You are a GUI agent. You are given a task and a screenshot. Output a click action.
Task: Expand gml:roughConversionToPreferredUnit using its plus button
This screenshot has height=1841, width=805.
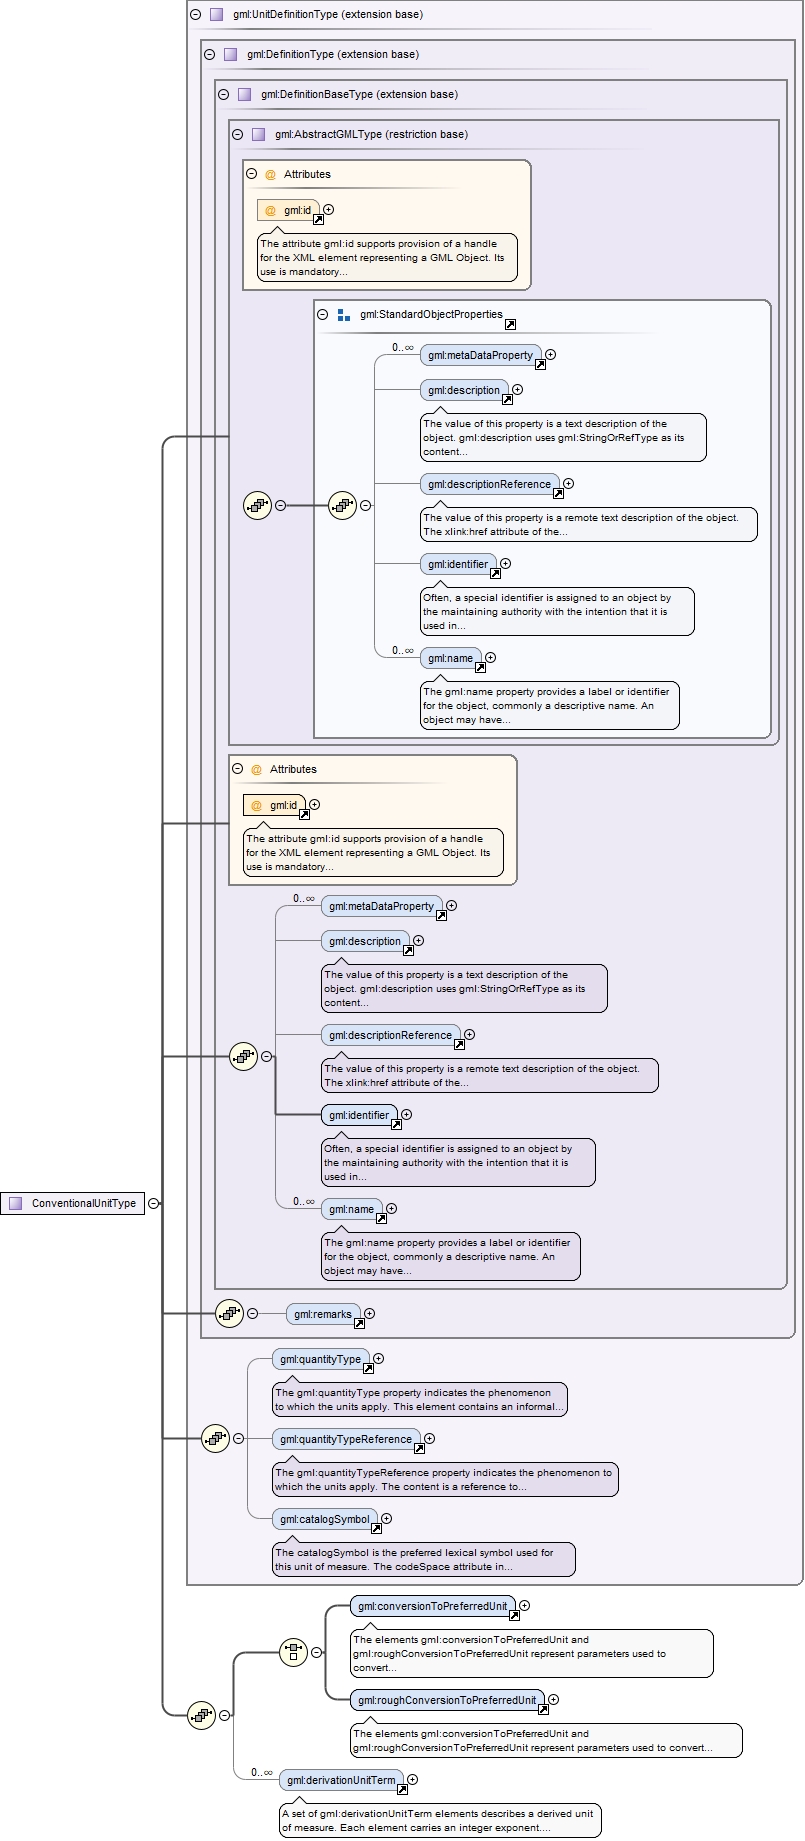(x=554, y=1699)
